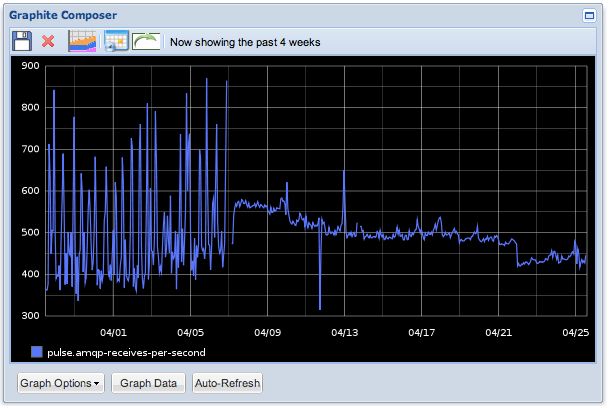Save the graph with the floppy disk icon
The height and width of the screenshot is (408, 609).
[x=22, y=41]
